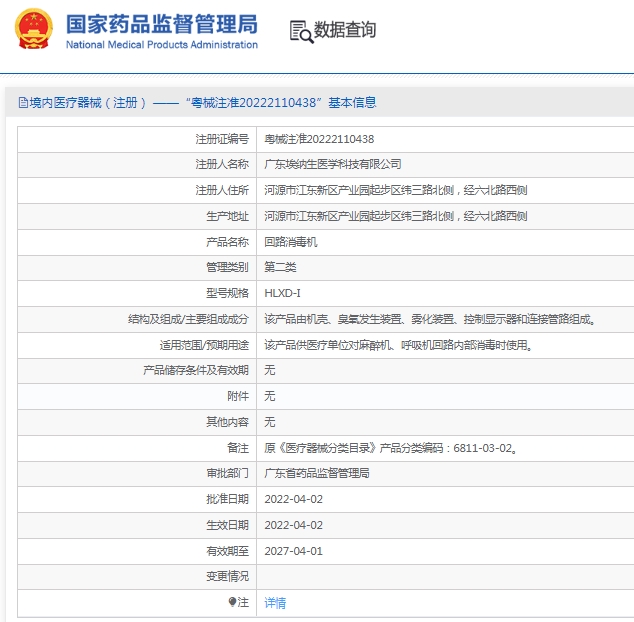This screenshot has width=634, height=622.
Task: Click the 适用范围/预期用途 label
Action: tap(204, 345)
